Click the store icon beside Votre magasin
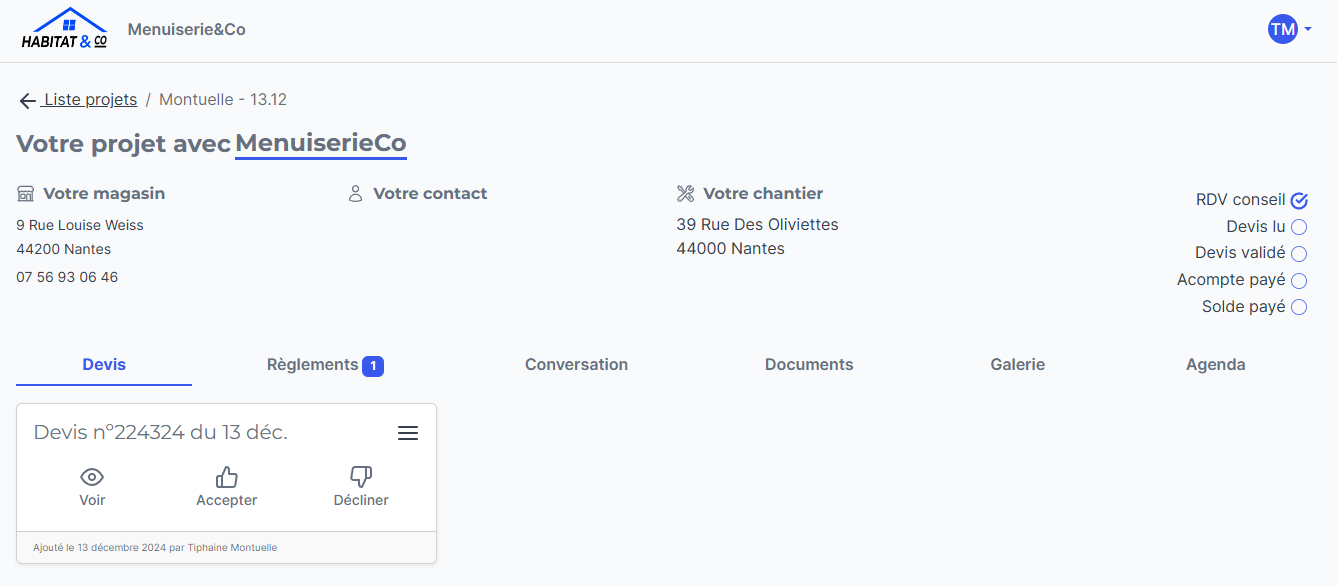This screenshot has height=586, width=1337. (x=26, y=194)
